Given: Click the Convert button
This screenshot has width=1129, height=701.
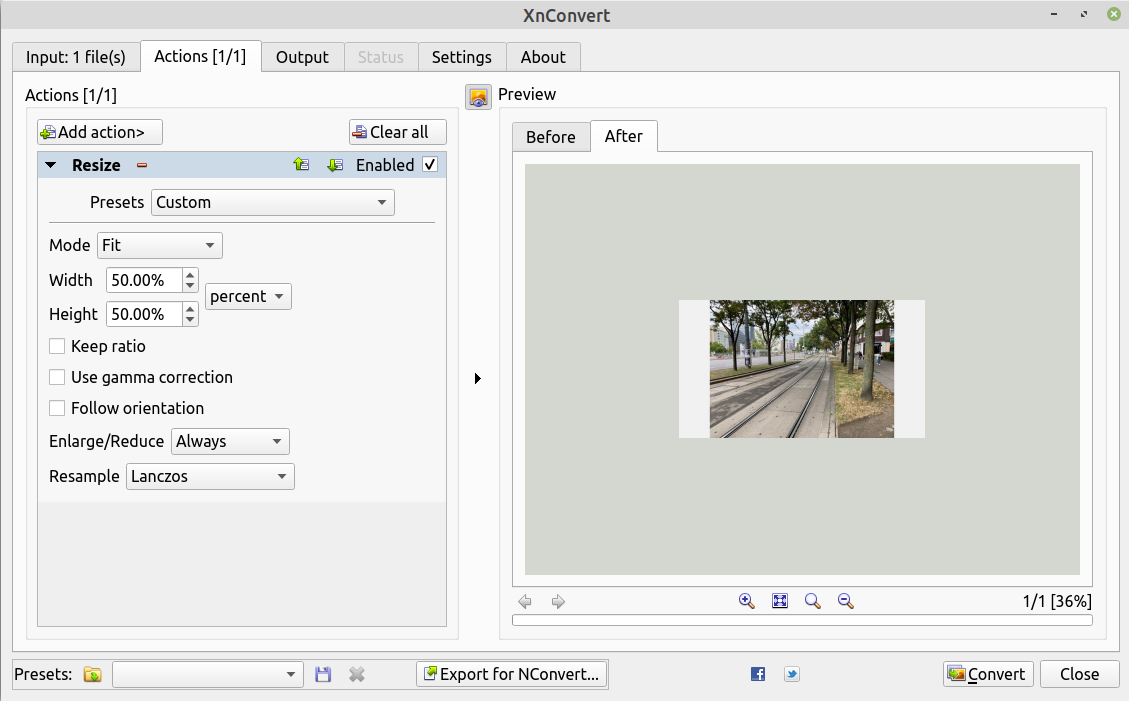Looking at the screenshot, I should click(x=988, y=674).
